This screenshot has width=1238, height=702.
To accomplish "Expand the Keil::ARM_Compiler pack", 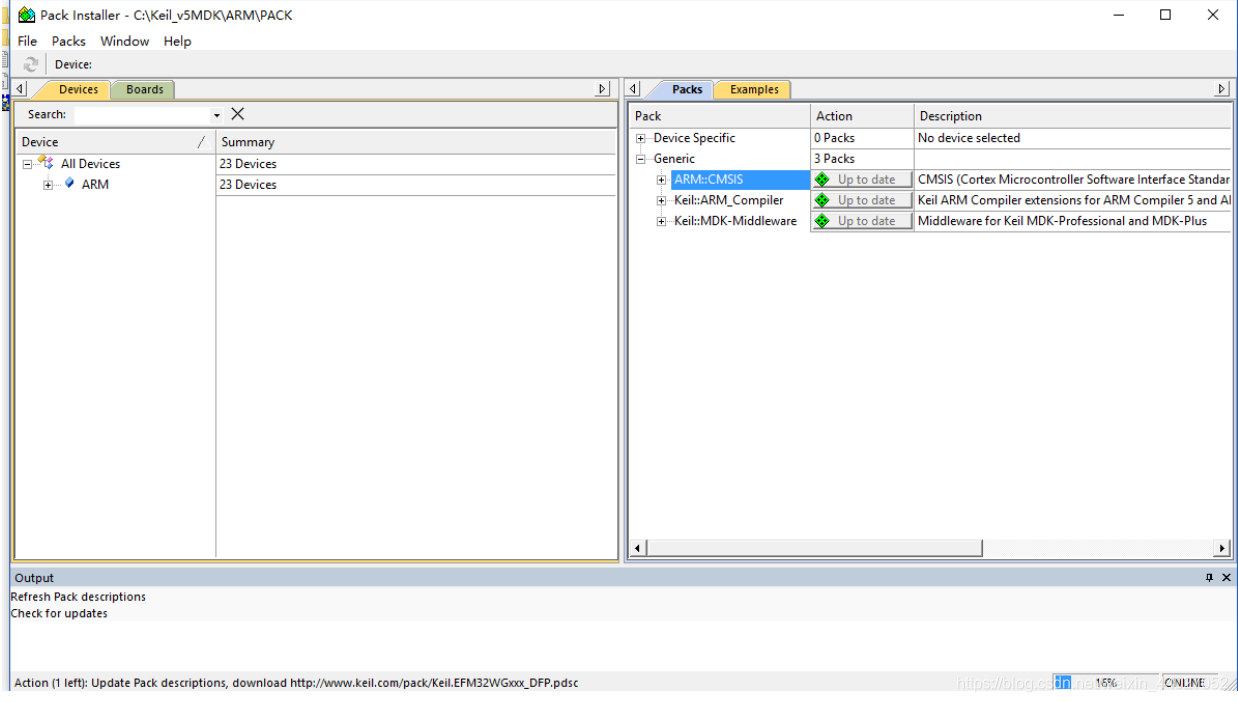I will point(661,201).
